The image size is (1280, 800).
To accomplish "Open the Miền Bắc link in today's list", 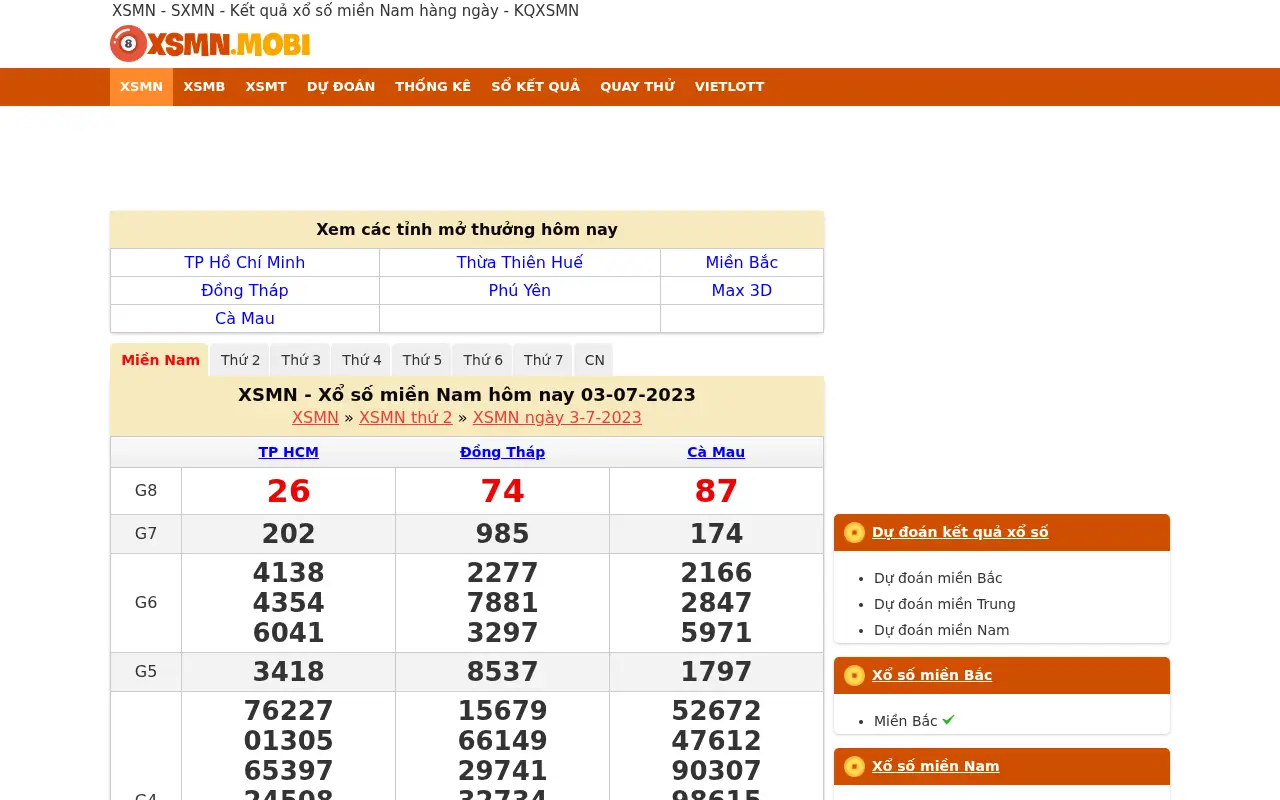I will click(742, 262).
